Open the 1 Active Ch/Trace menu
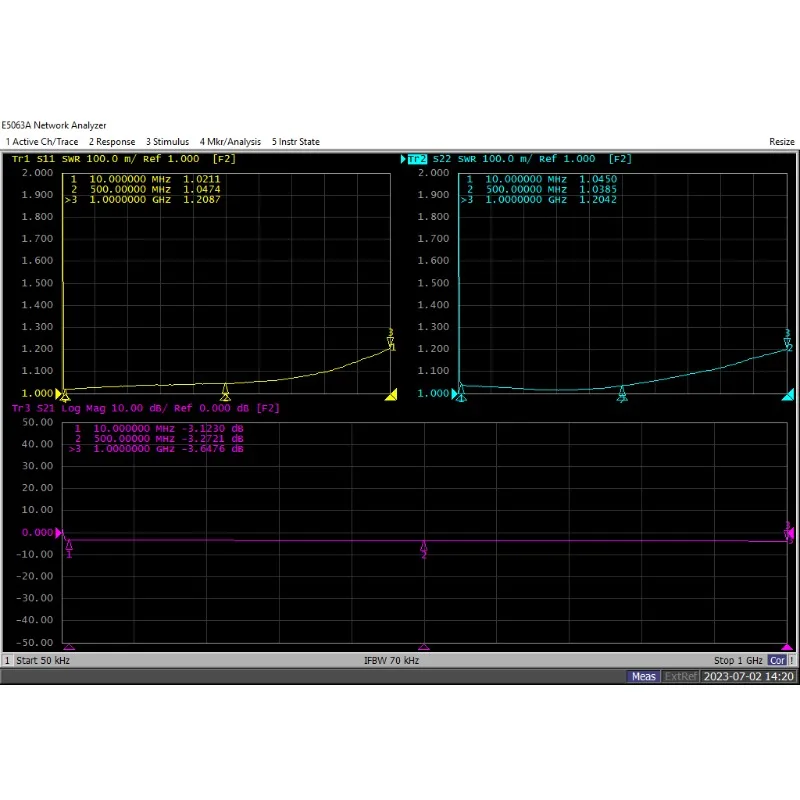 click(42, 142)
